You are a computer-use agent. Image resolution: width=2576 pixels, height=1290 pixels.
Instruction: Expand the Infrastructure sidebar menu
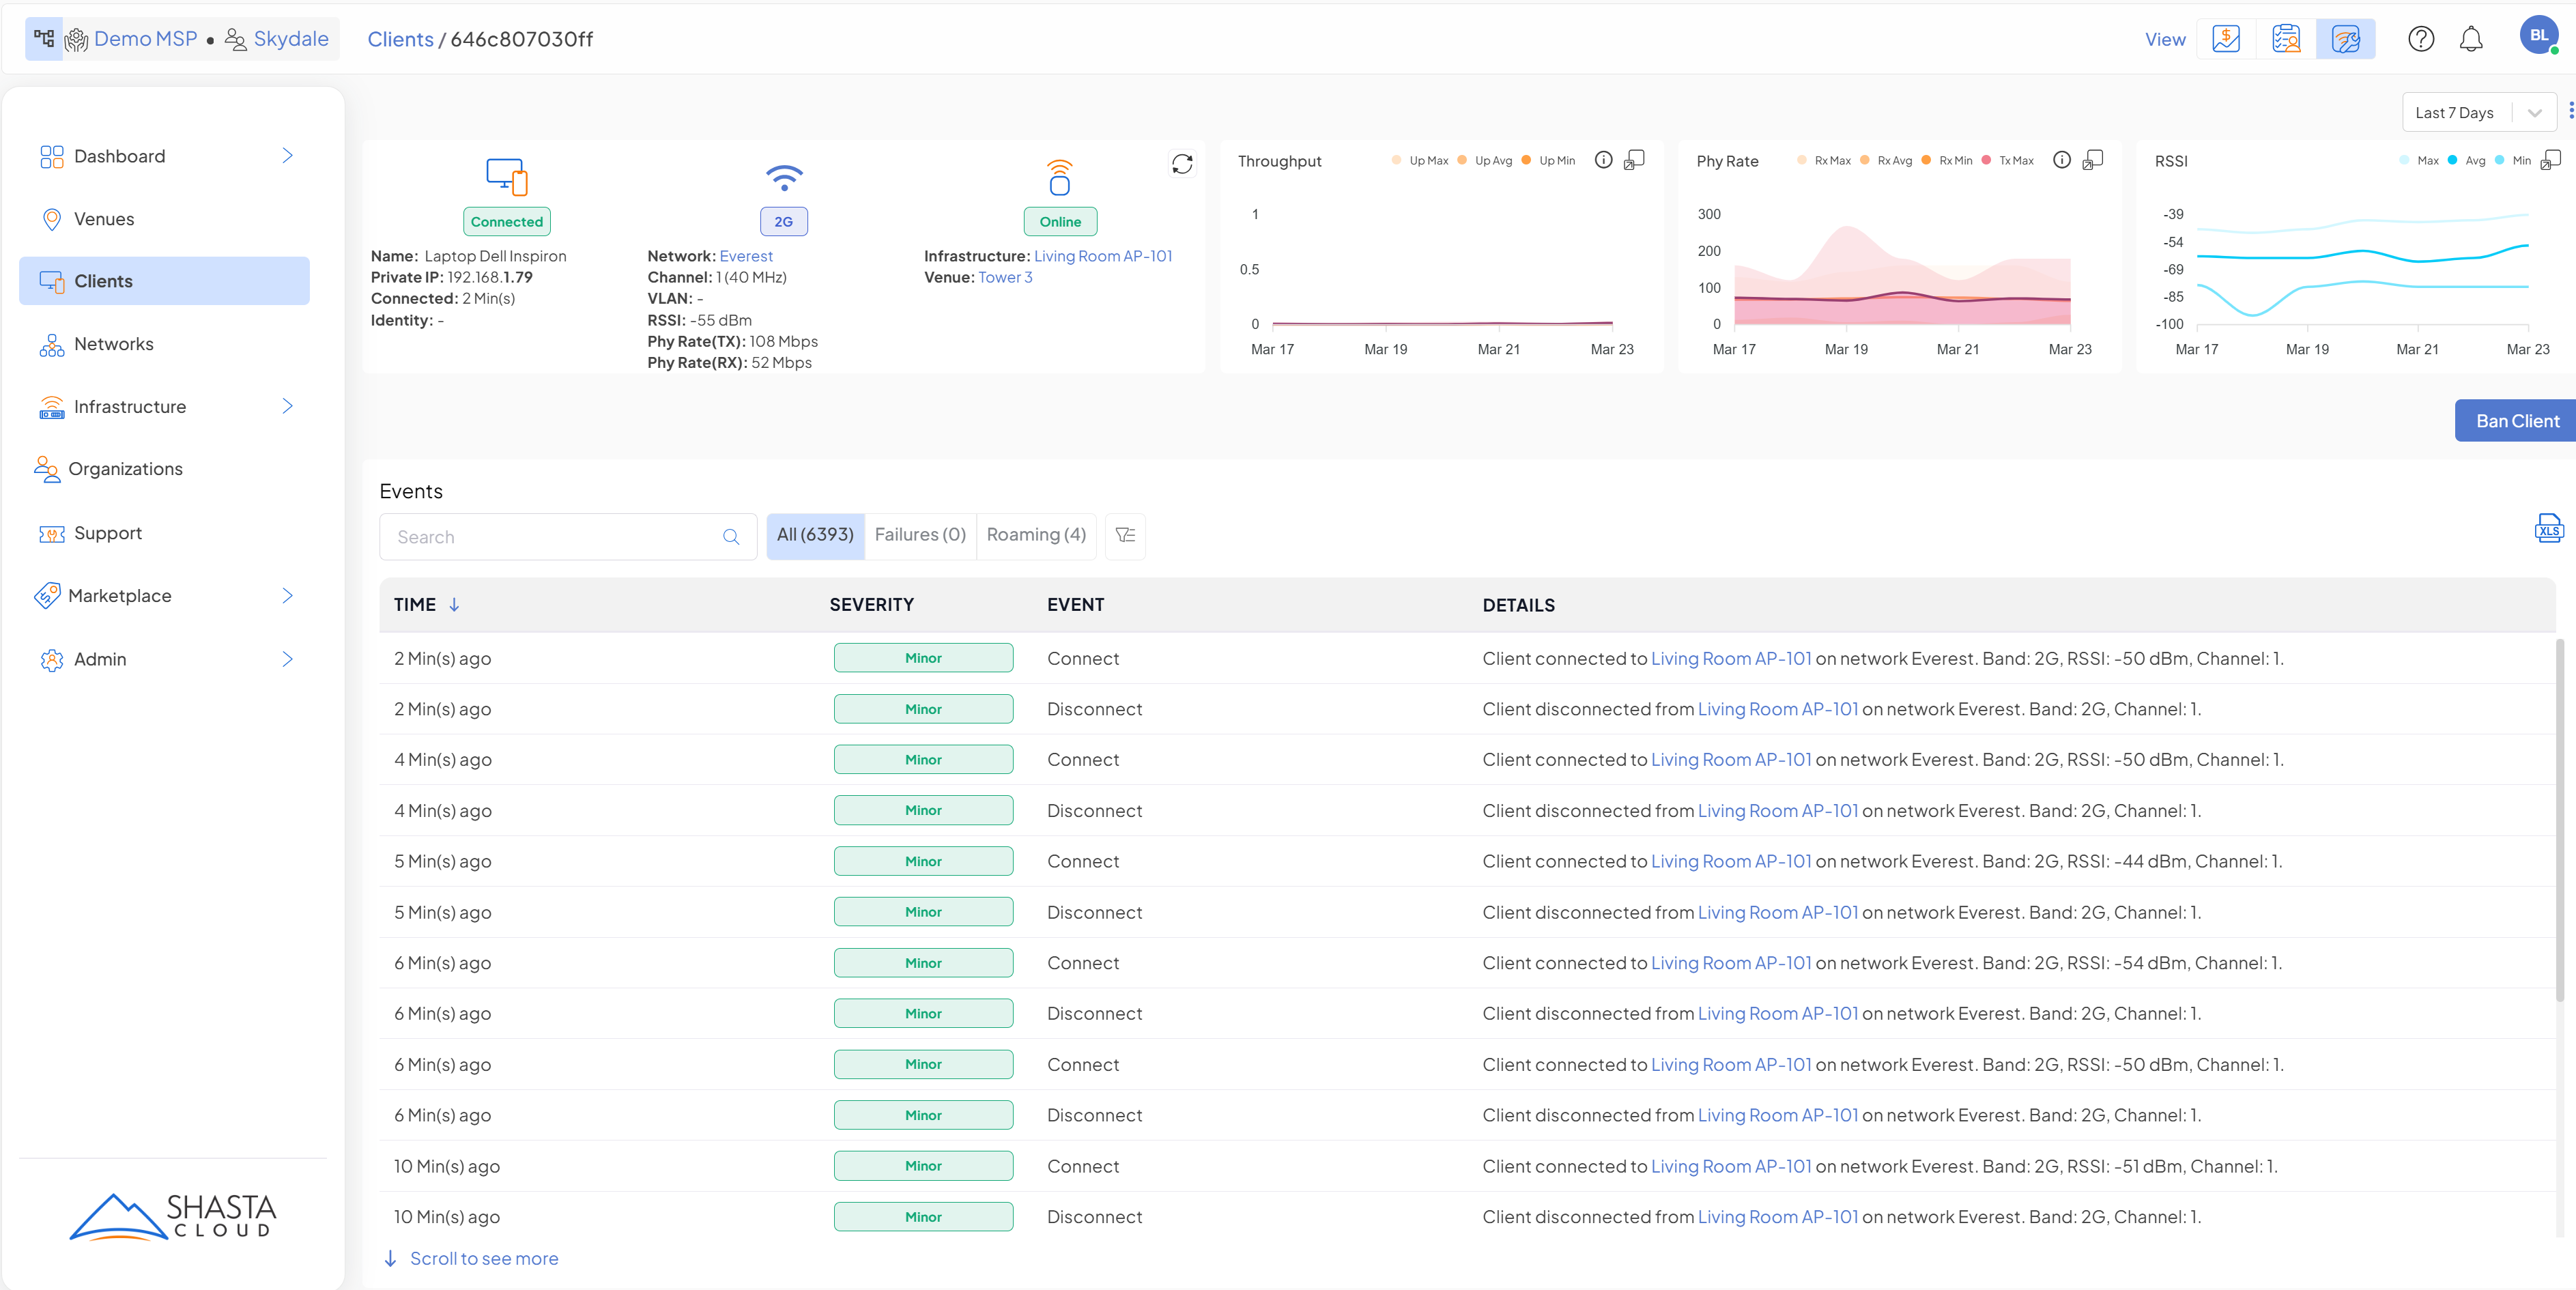click(x=287, y=406)
